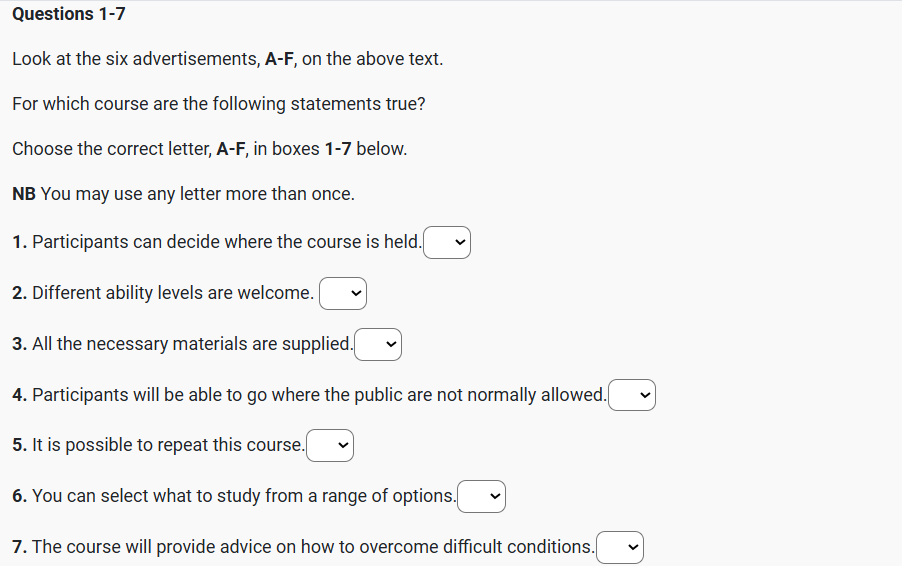Screen dimensions: 902x566
Task: Choose the answer box for question 7
Action: point(620,548)
